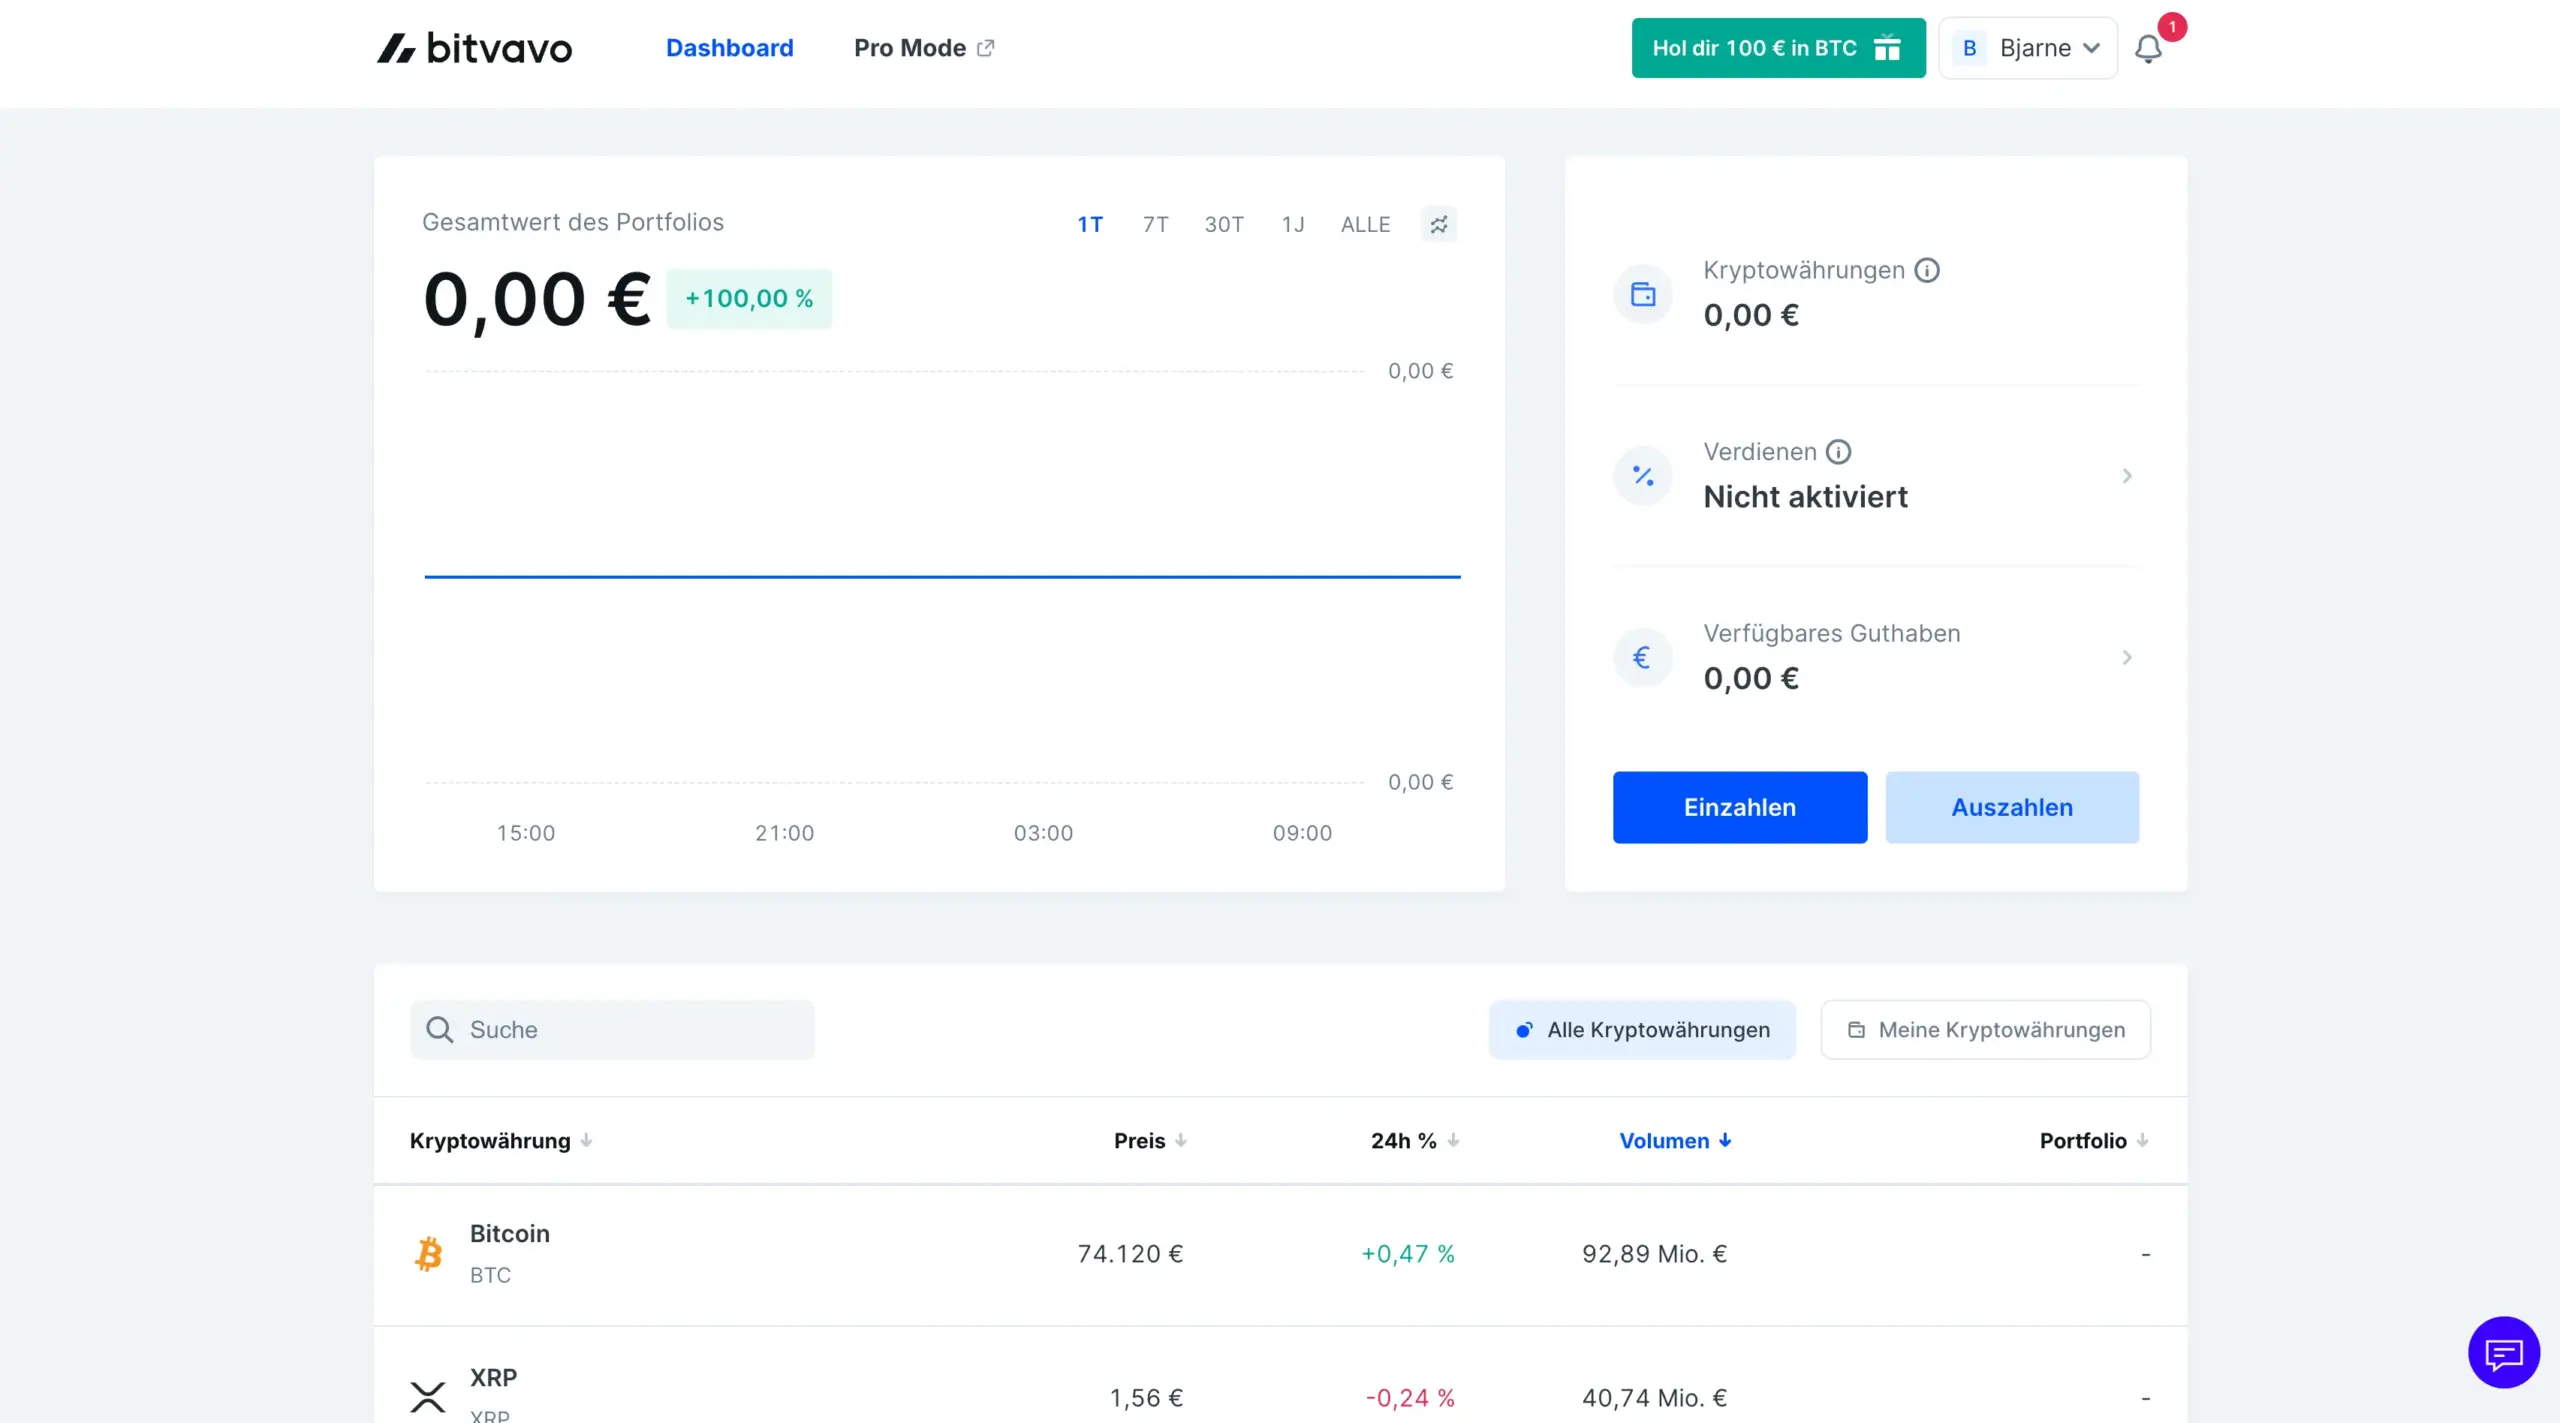Viewport: 2560px width, 1423px height.
Task: Click info icon next to Kryptowährungen
Action: pyautogui.click(x=1927, y=270)
